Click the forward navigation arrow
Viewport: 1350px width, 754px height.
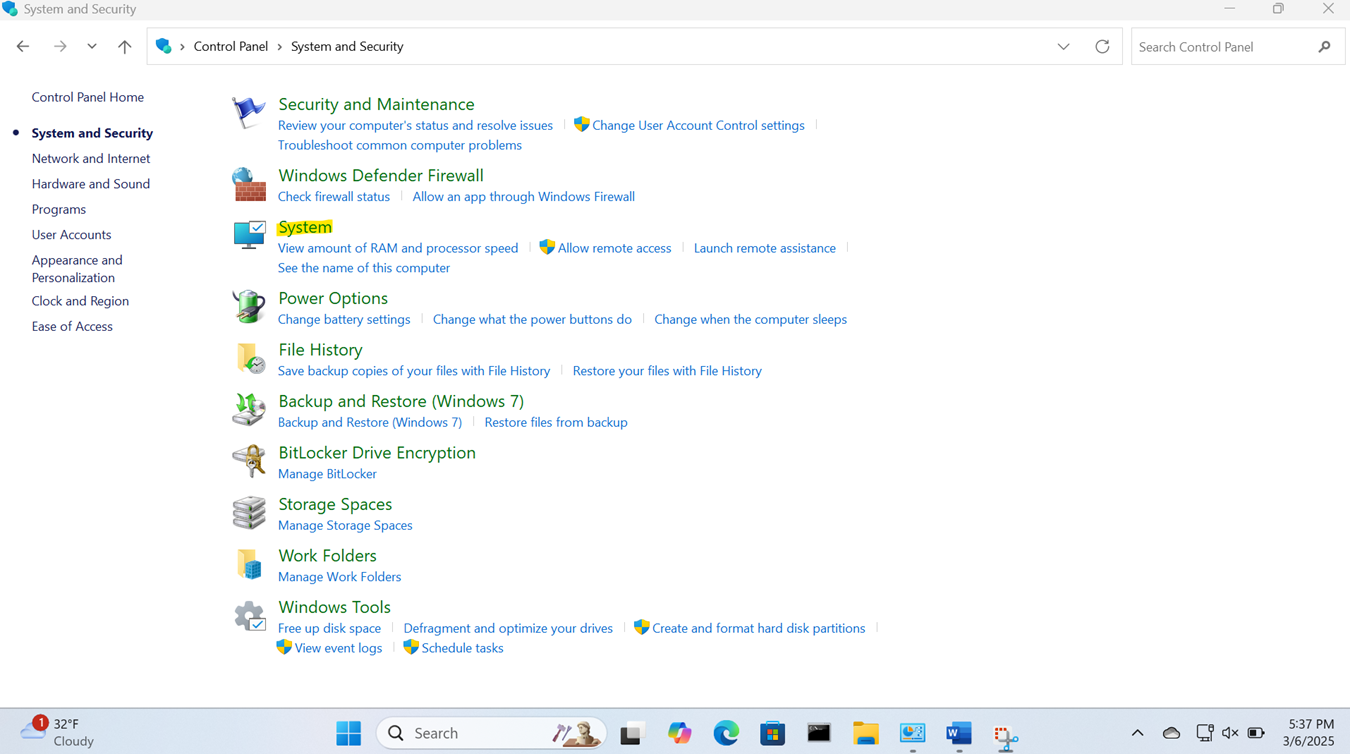[60, 47]
